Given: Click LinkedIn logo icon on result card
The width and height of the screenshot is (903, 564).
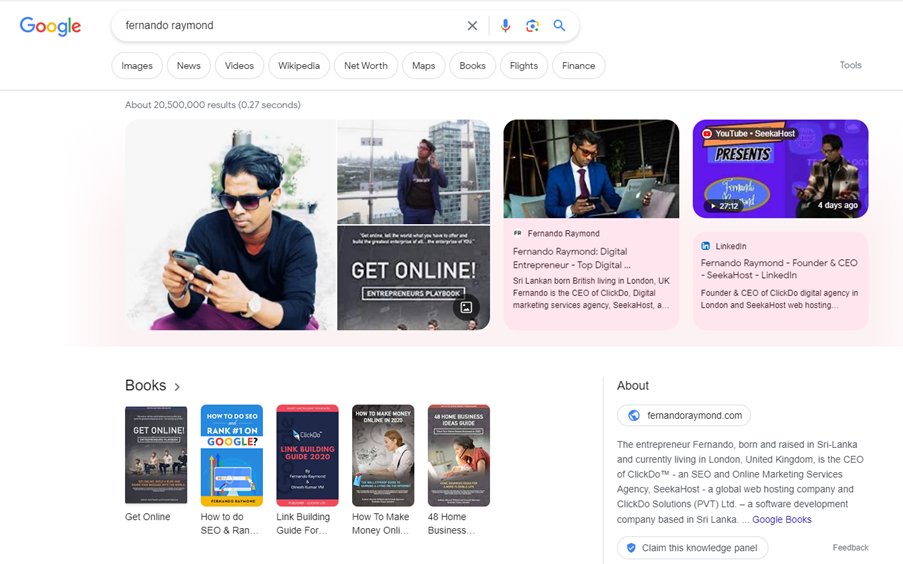Looking at the screenshot, I should 705,246.
